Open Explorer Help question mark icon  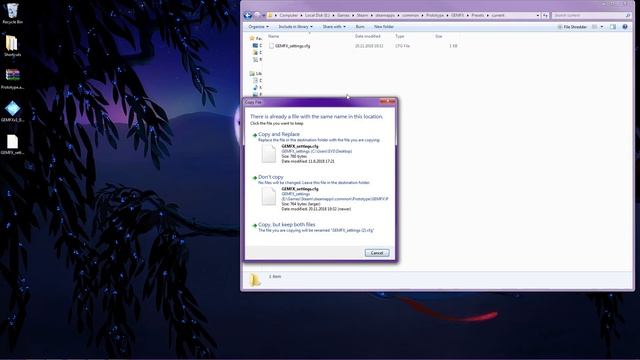click(625, 27)
